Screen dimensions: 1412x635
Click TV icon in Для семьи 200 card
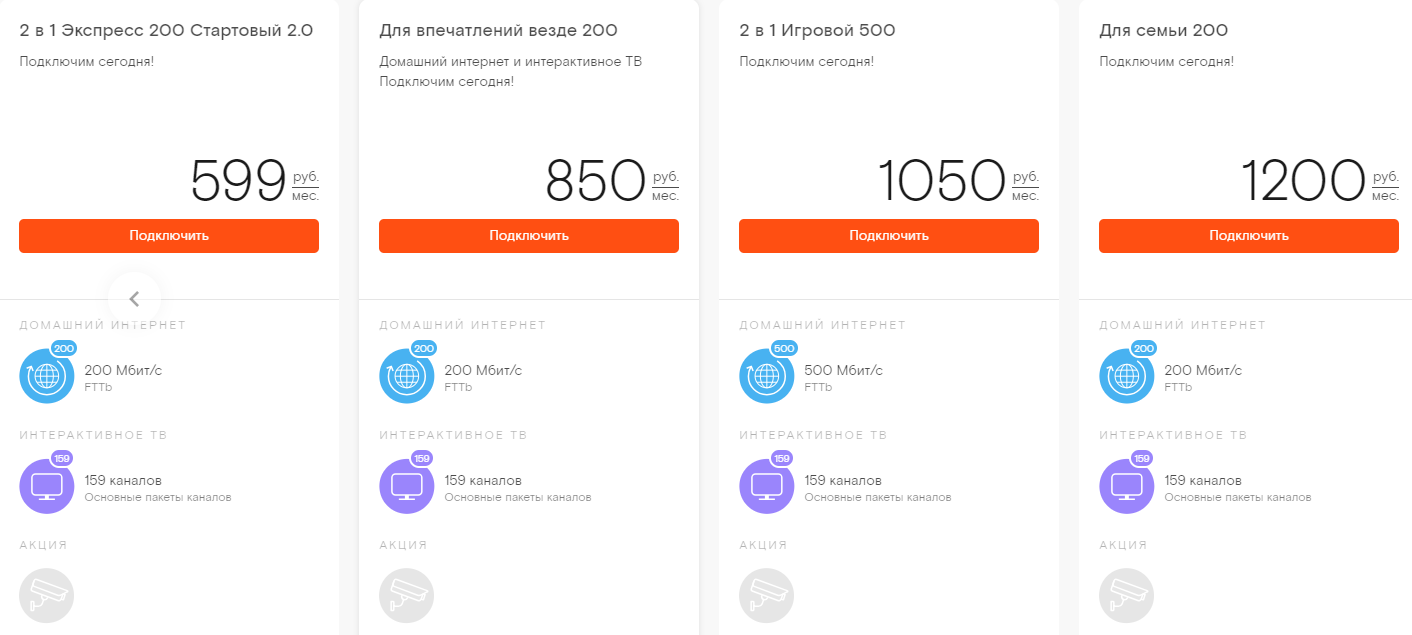pyautogui.click(x=1126, y=486)
